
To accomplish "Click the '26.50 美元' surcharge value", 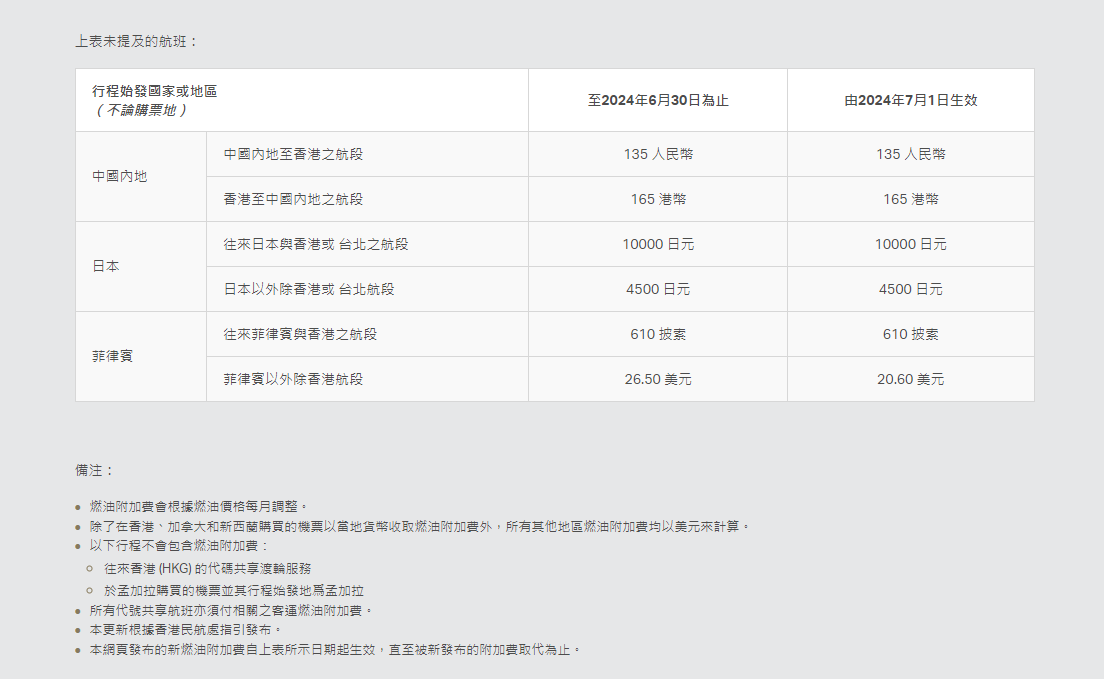I will (657, 380).
